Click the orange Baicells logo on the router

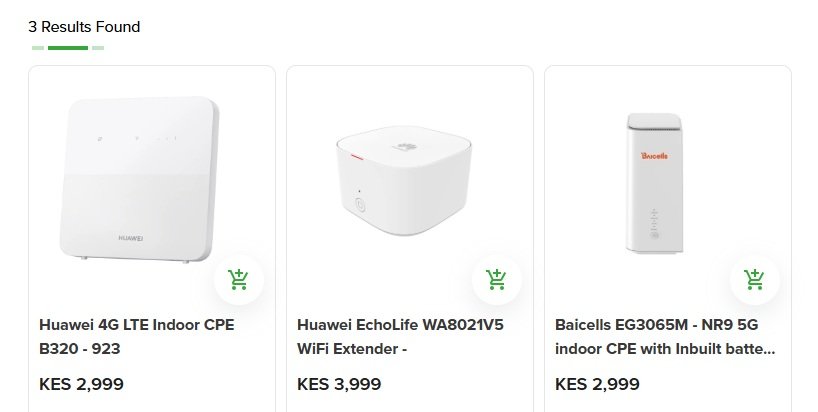click(654, 155)
